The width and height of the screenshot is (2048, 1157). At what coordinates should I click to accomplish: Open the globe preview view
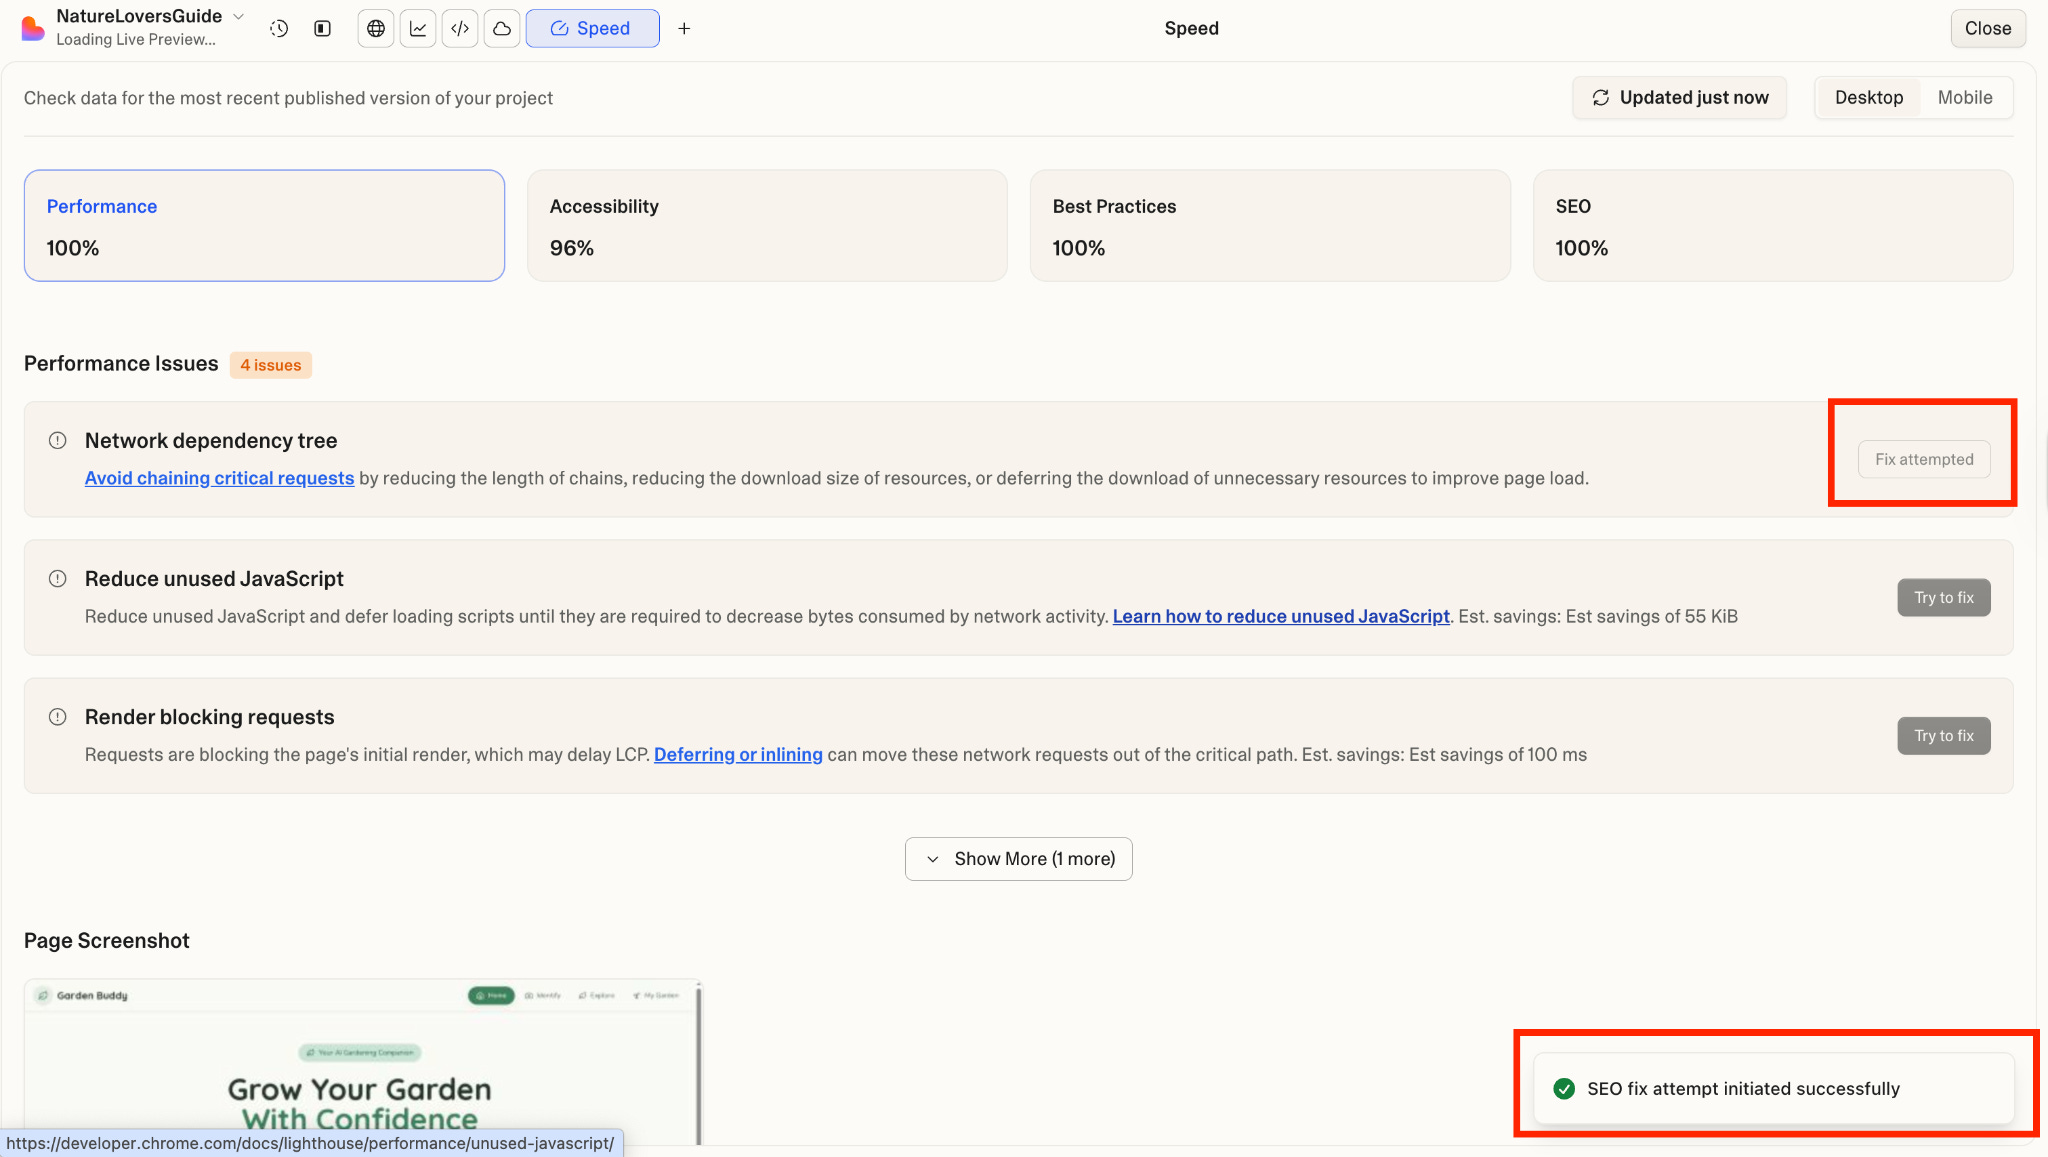376,29
